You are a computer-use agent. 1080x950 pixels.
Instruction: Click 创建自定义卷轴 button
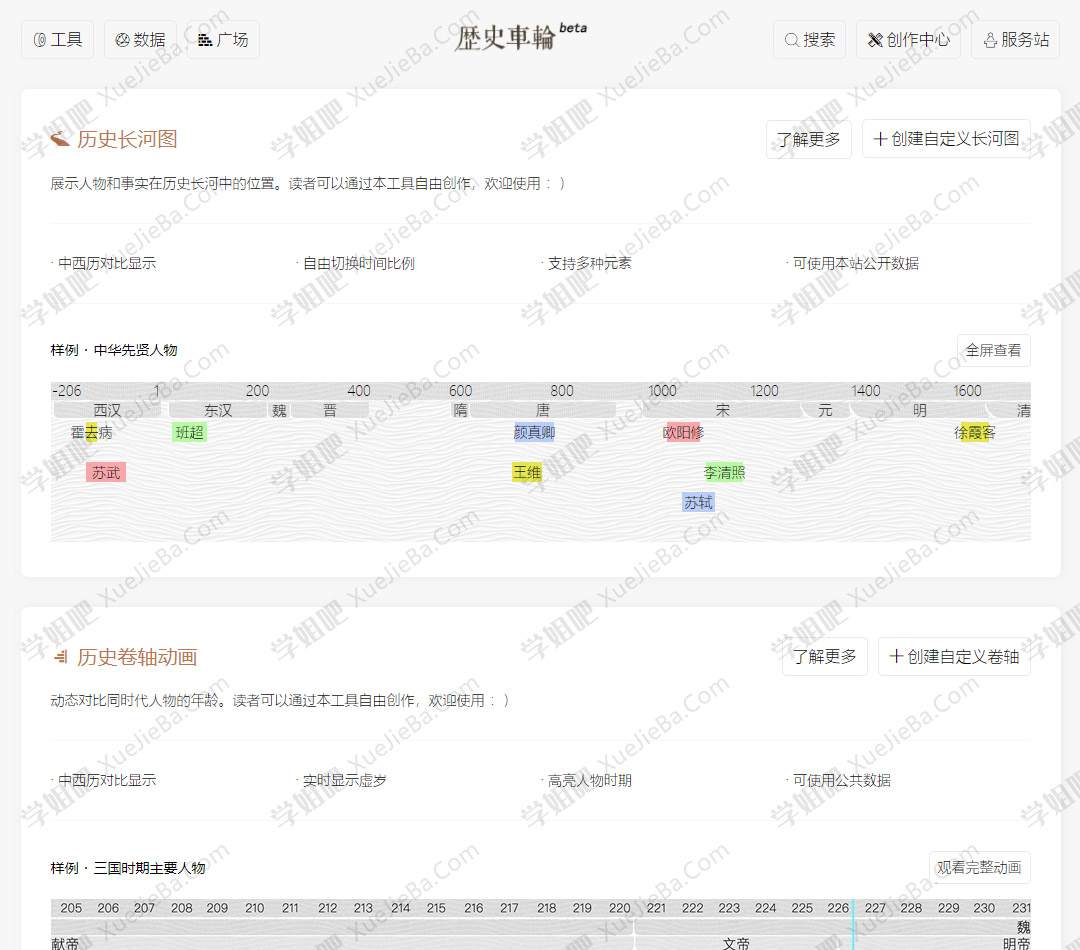tap(954, 657)
